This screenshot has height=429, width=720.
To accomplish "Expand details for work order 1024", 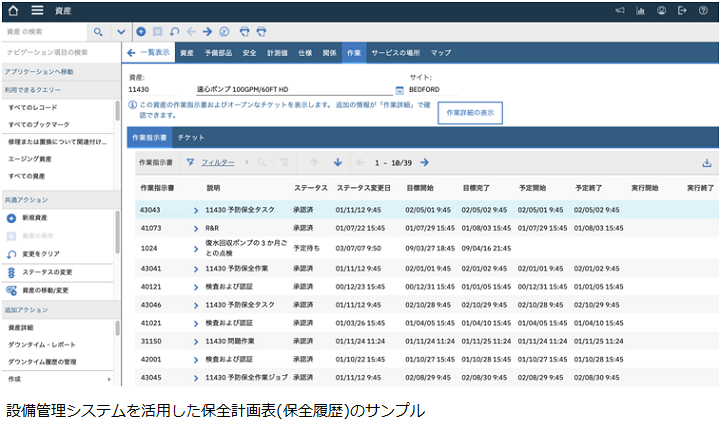I will [x=196, y=248].
